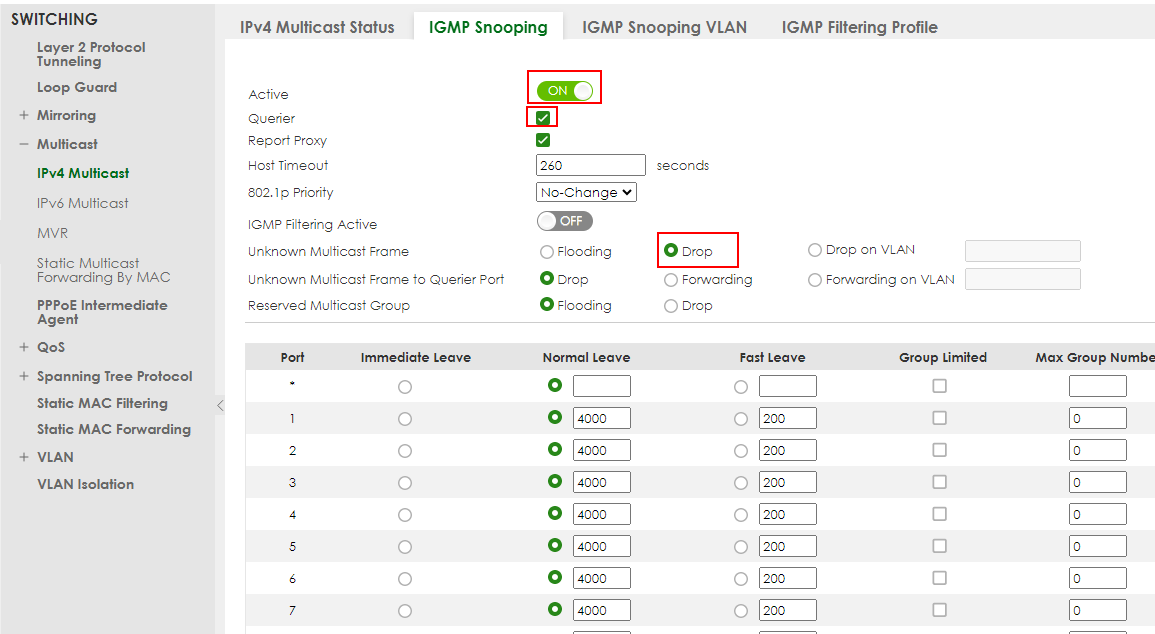
Task: Enable the IGMP Filtering Active toggle
Action: tap(564, 220)
